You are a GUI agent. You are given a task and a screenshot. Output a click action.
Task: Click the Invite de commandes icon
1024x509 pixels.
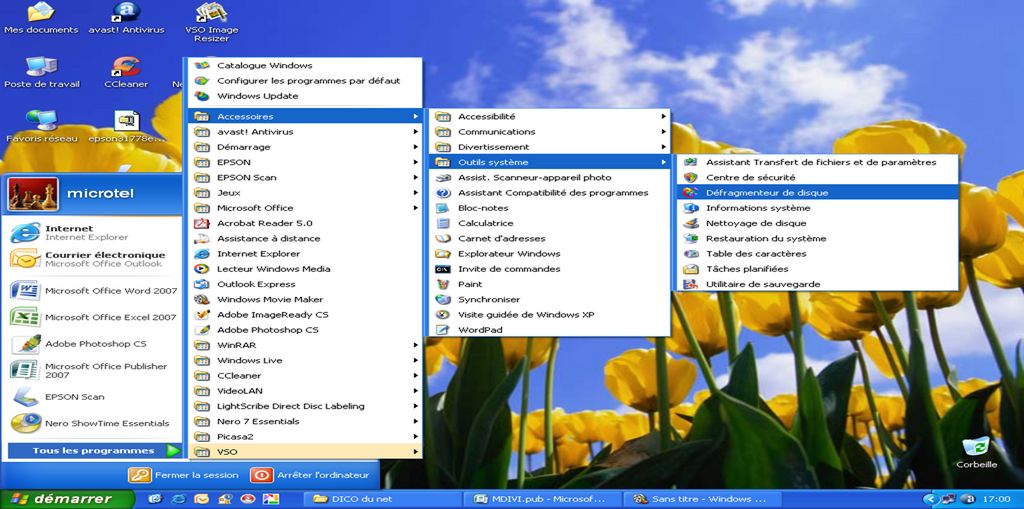pos(443,269)
